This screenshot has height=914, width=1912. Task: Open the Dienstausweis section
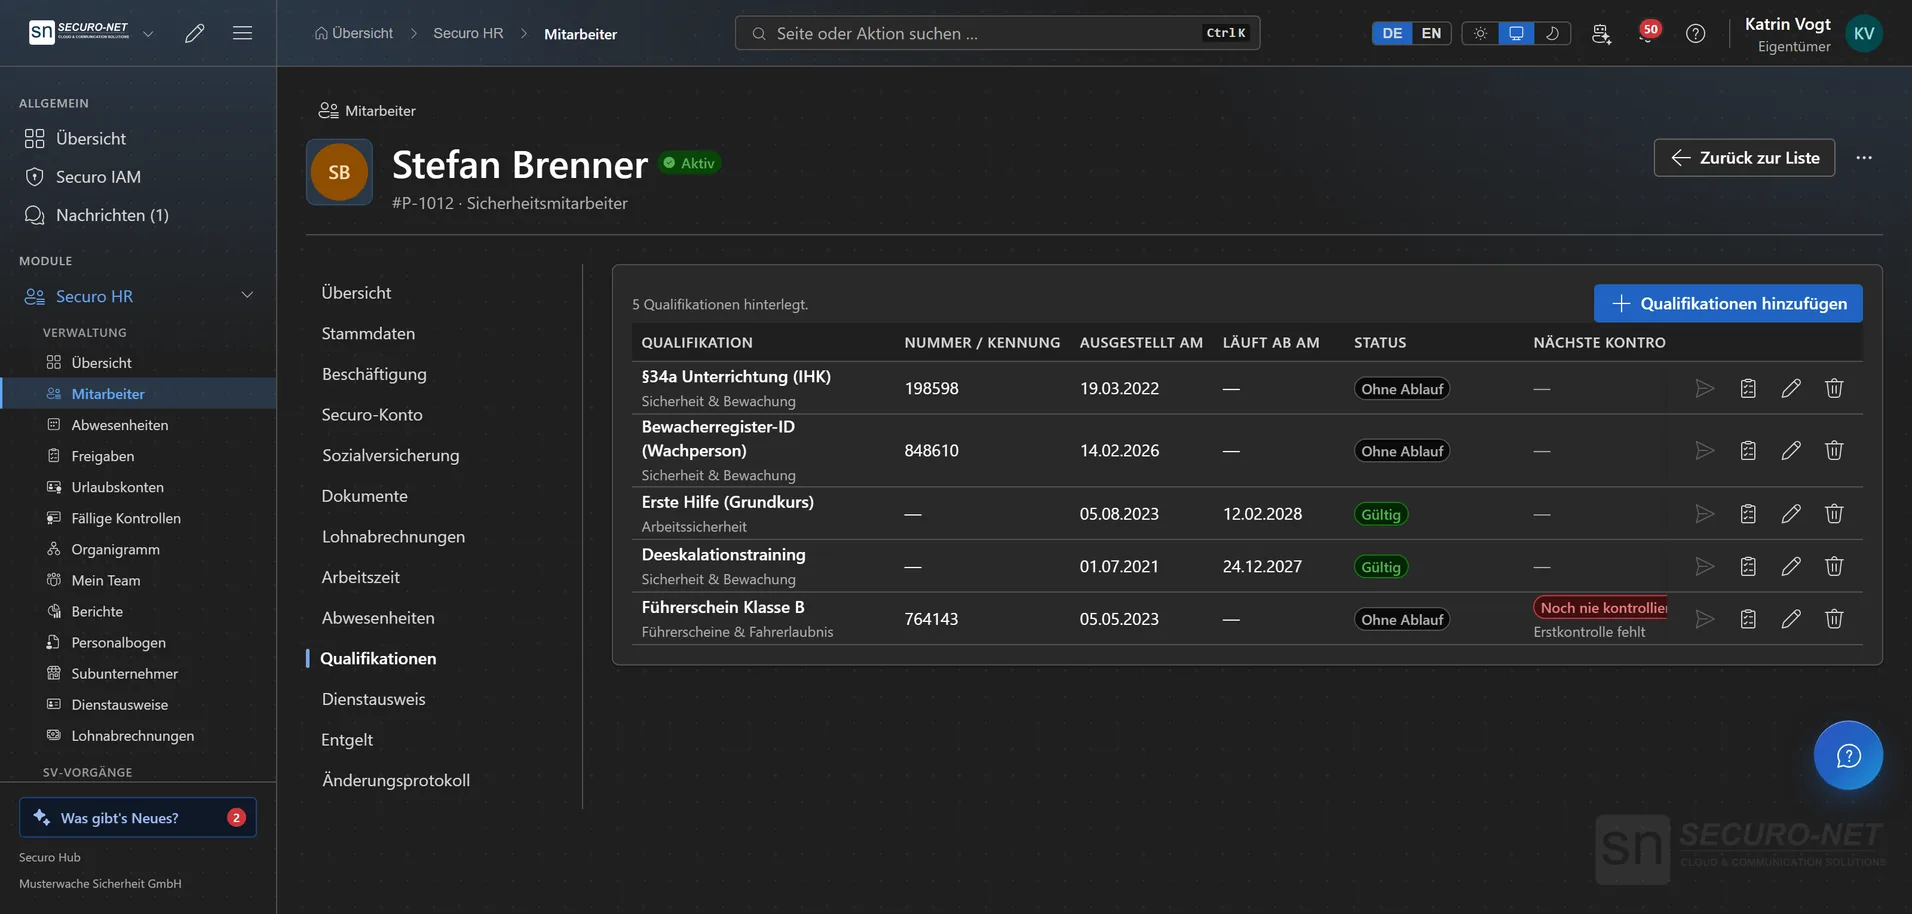click(x=373, y=699)
